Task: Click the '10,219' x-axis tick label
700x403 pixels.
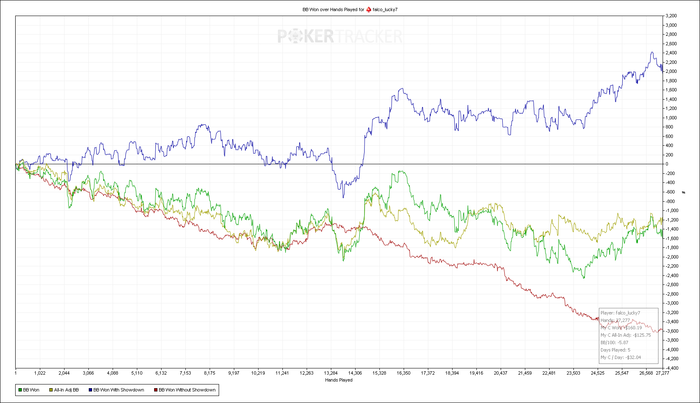Action: [258, 373]
